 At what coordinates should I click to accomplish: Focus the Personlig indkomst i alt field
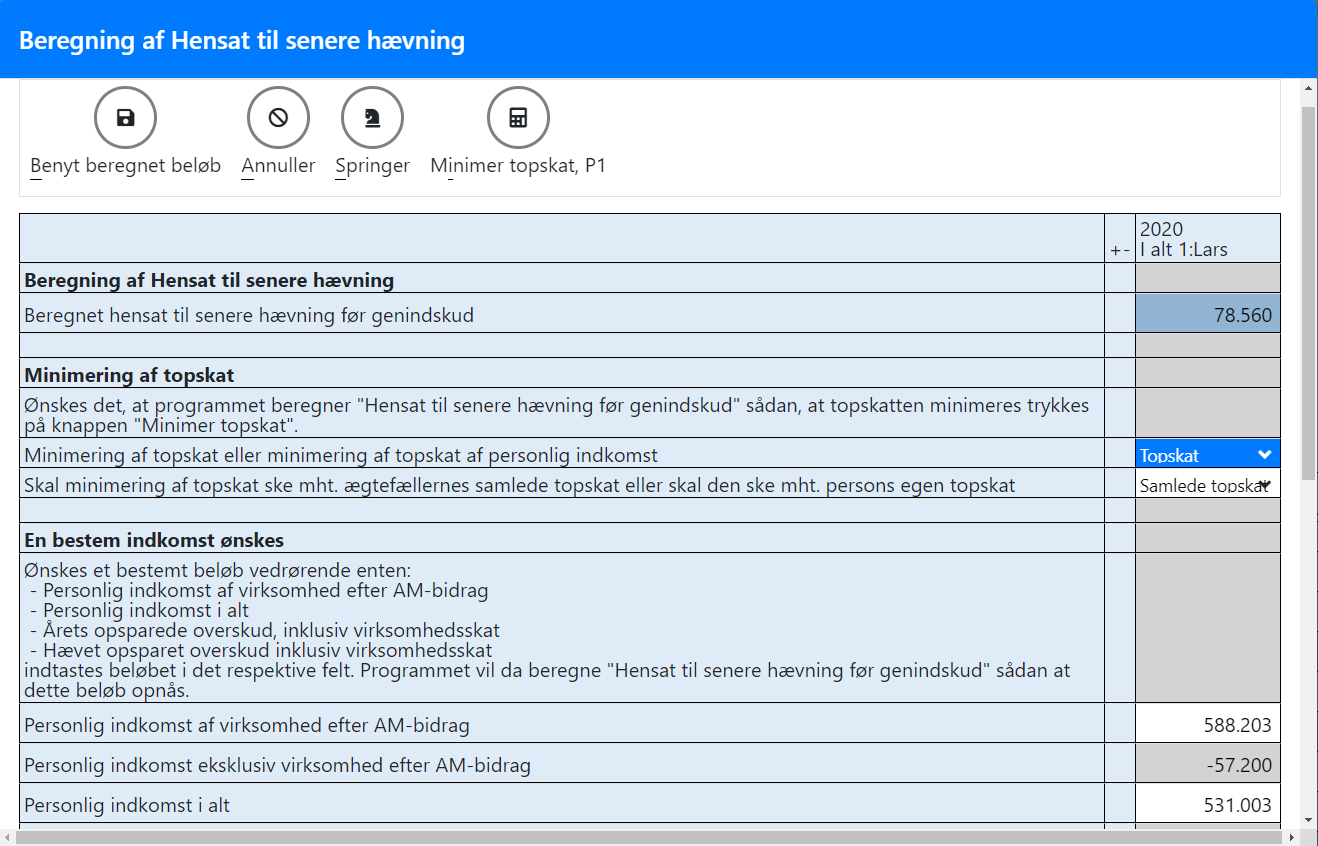click(x=1207, y=804)
